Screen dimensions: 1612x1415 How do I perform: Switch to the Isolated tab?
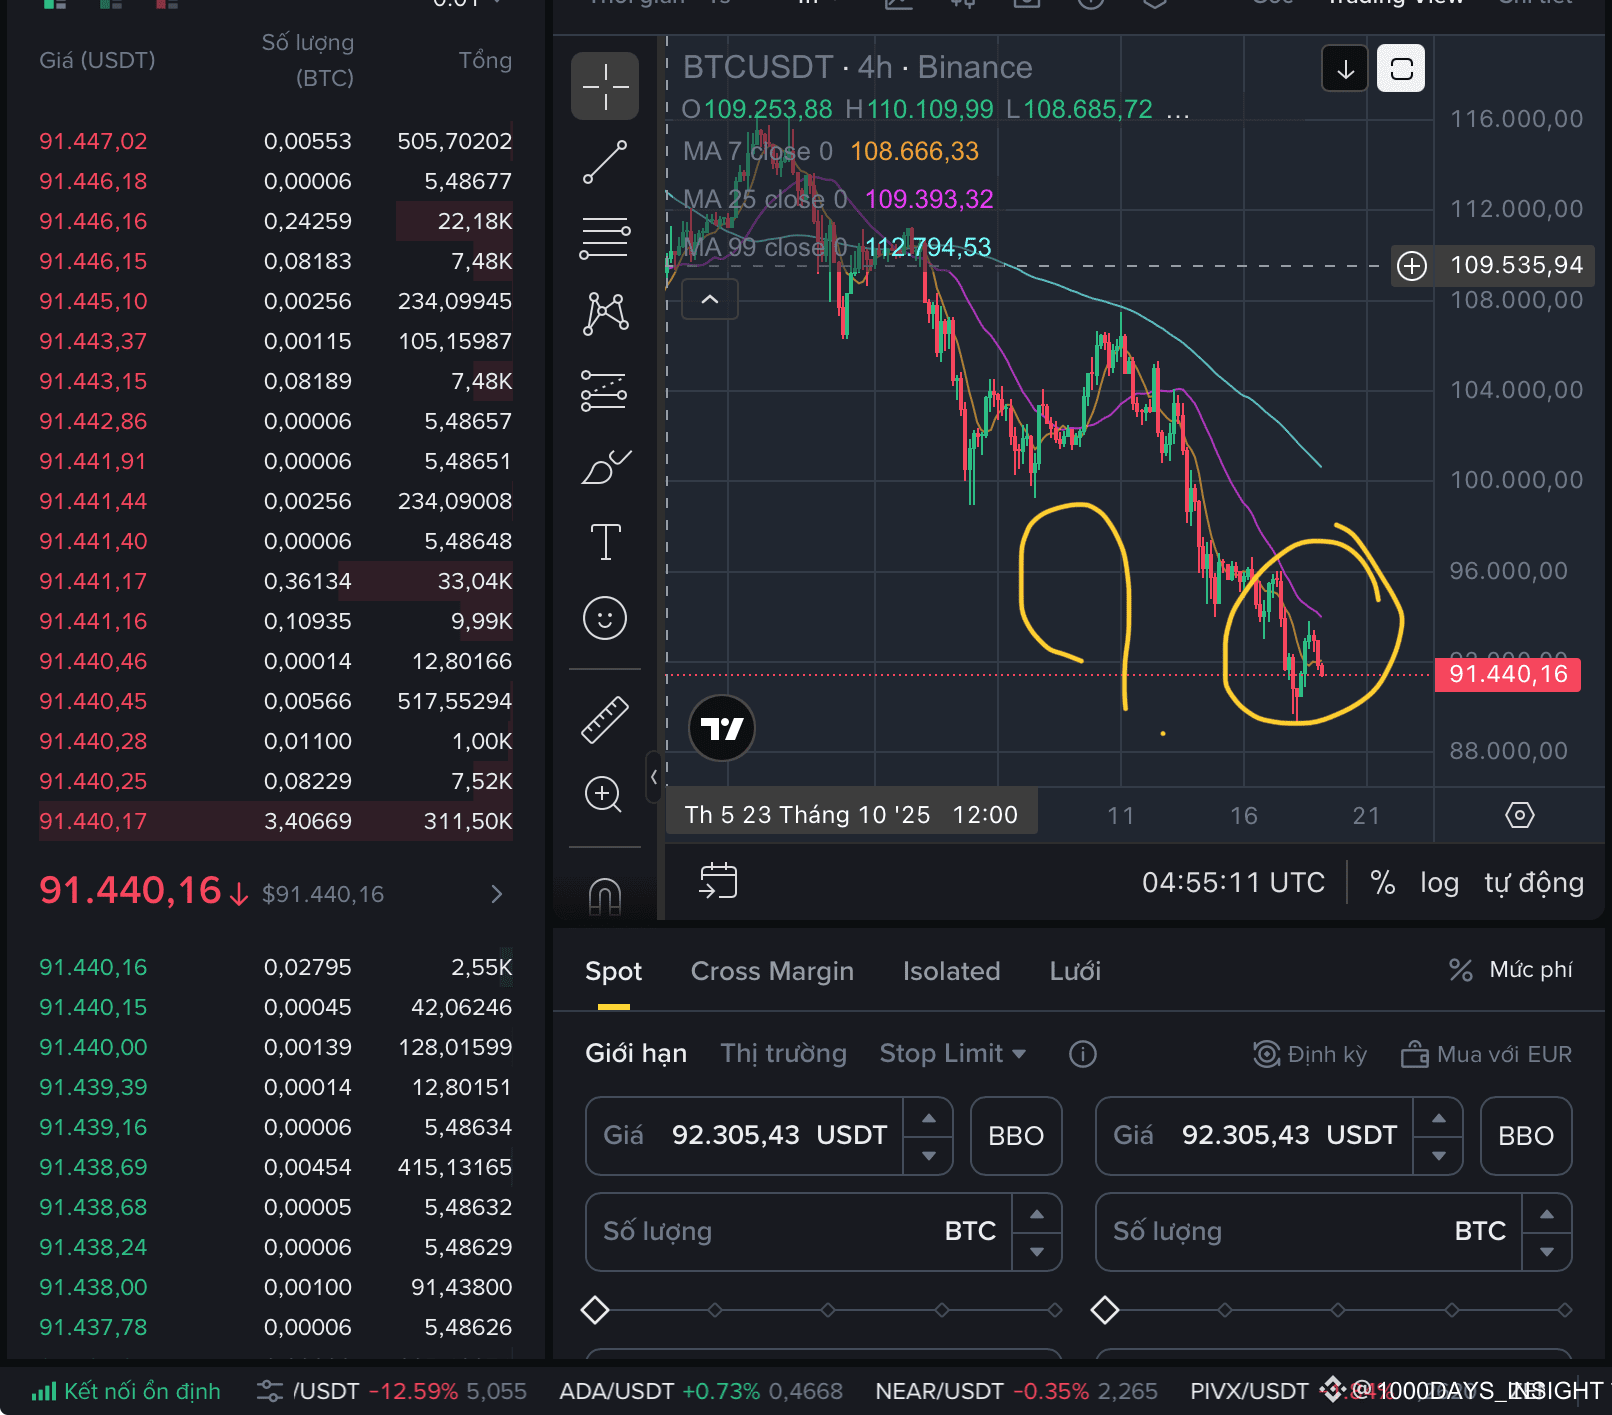point(951,971)
